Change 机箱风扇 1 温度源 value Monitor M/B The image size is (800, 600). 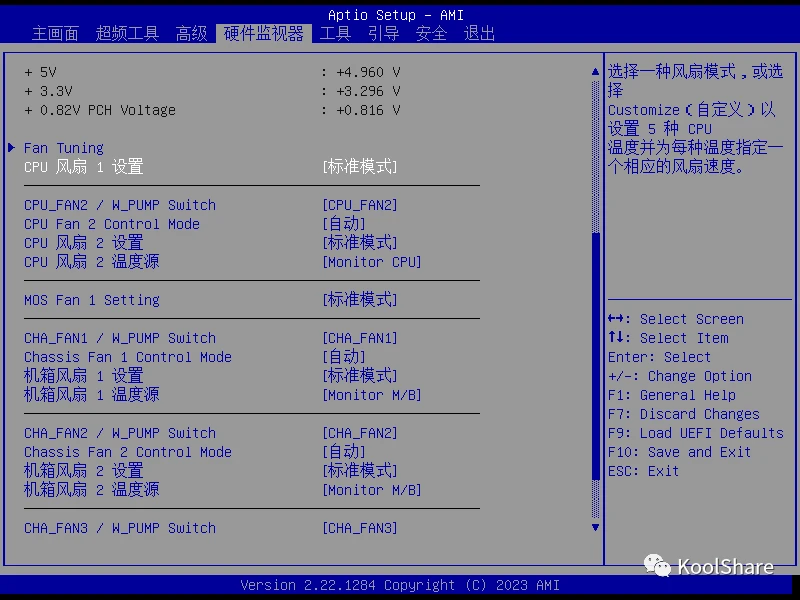point(372,395)
